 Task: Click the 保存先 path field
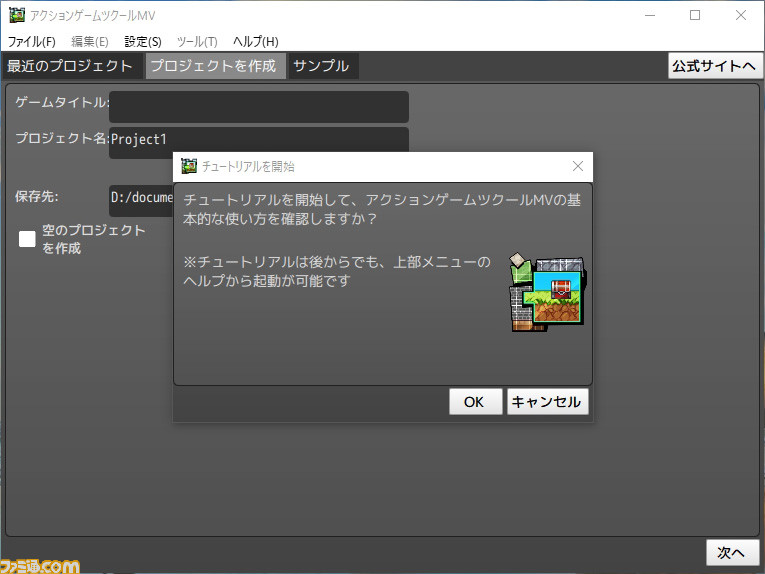[x=141, y=200]
